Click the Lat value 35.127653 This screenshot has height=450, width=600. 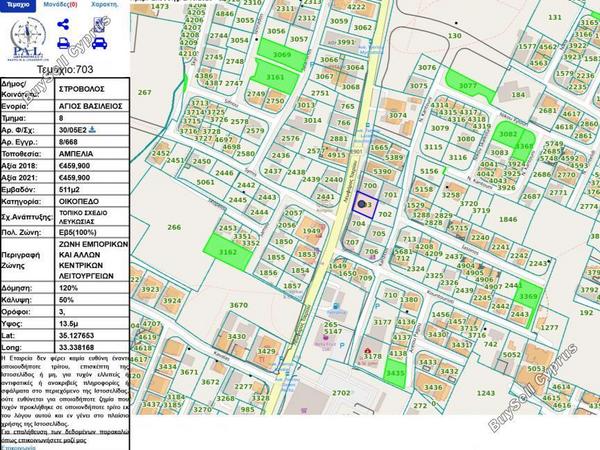76,336
